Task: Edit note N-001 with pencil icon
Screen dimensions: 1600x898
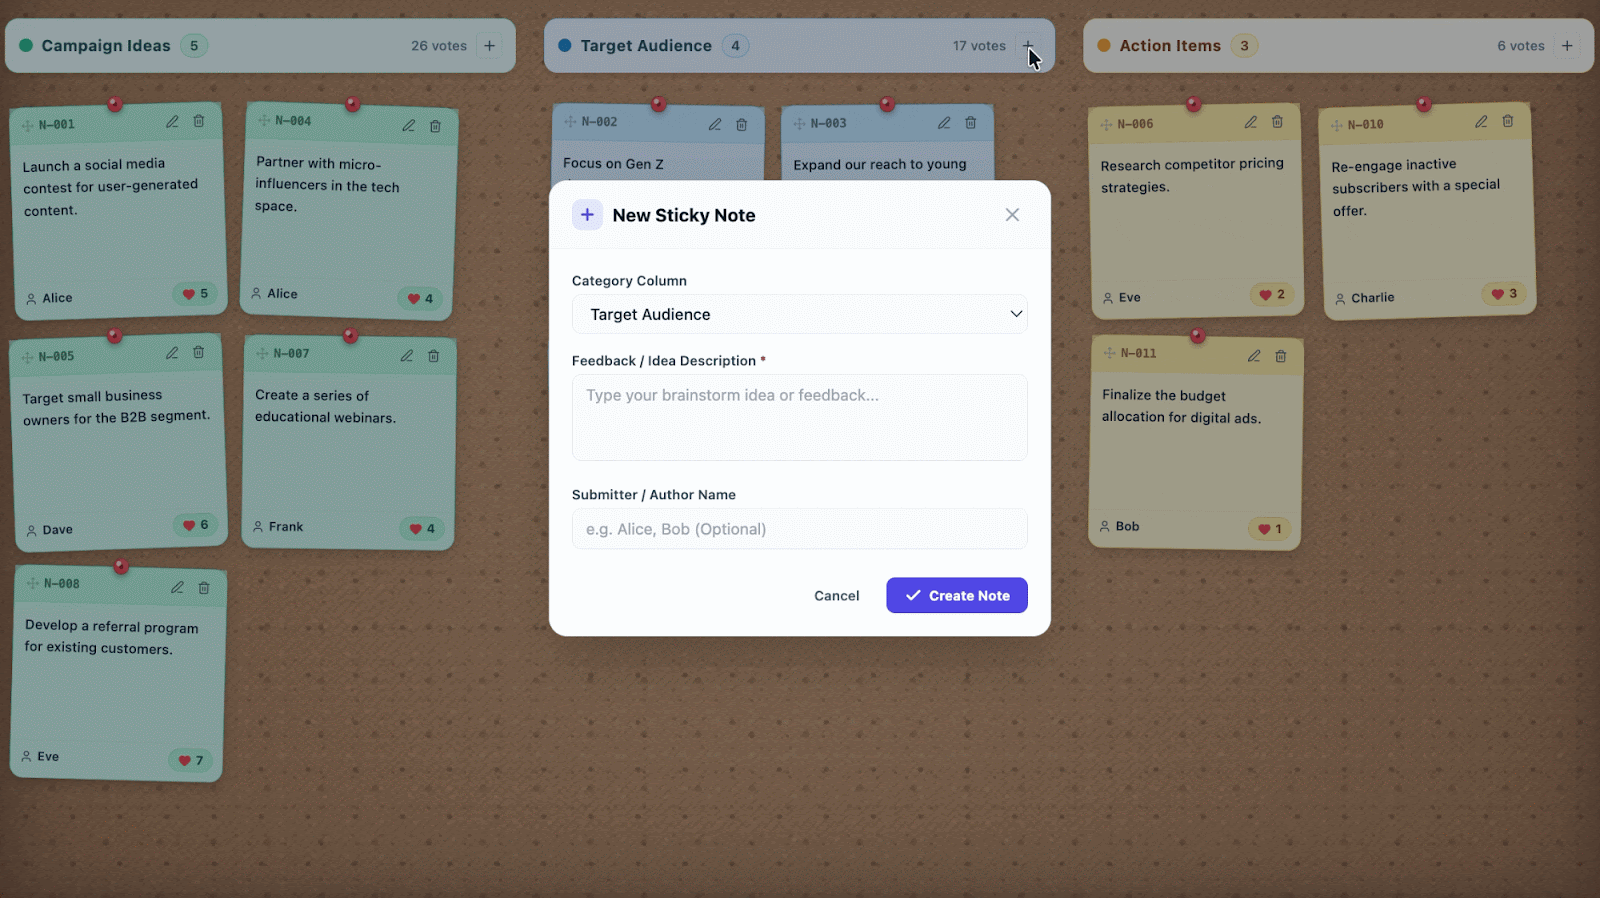Action: click(172, 122)
